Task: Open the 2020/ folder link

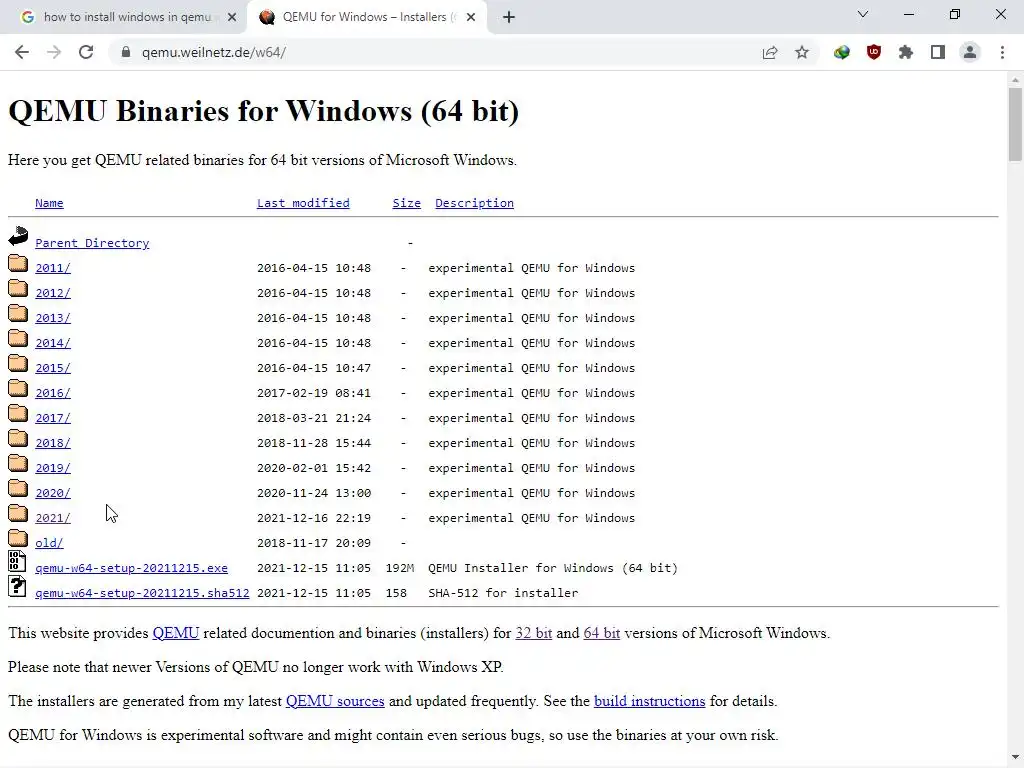Action: coord(53,493)
